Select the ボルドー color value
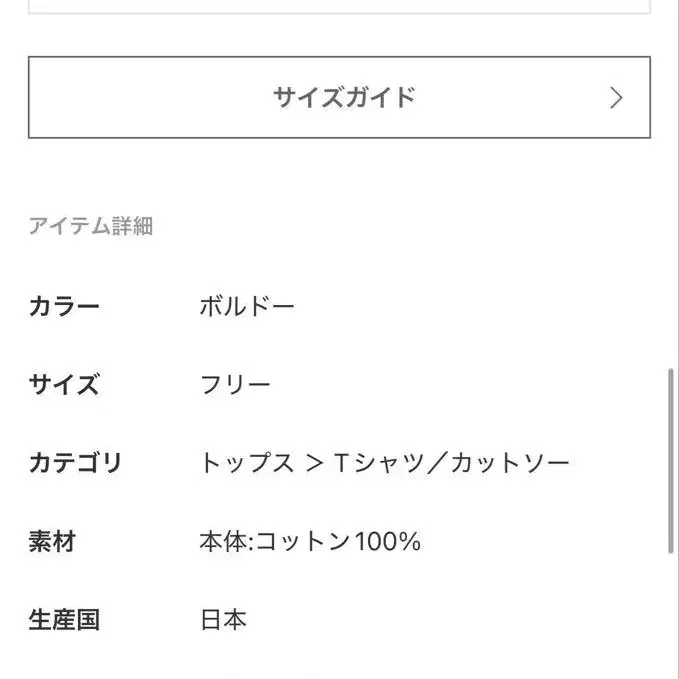 click(247, 306)
